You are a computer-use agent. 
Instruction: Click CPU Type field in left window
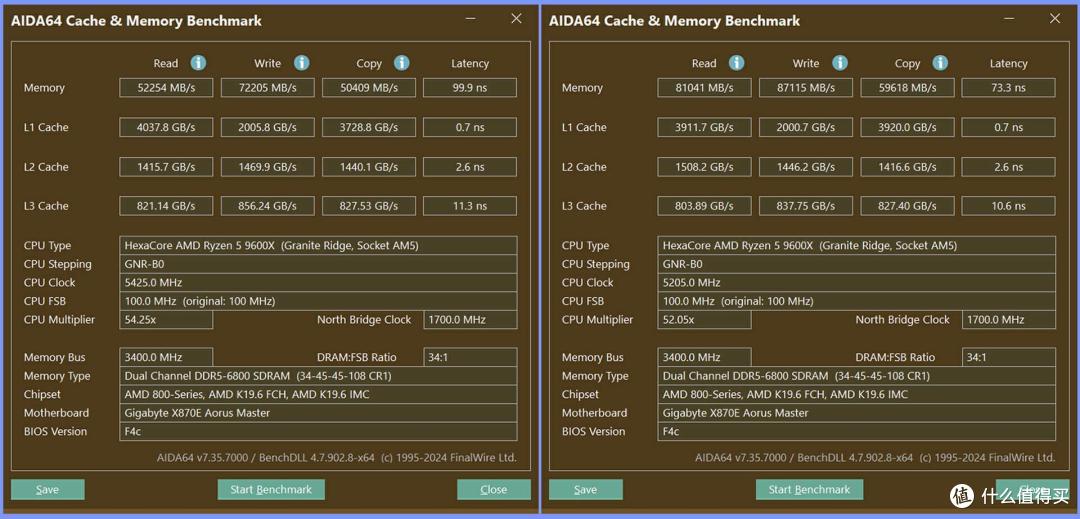318,246
